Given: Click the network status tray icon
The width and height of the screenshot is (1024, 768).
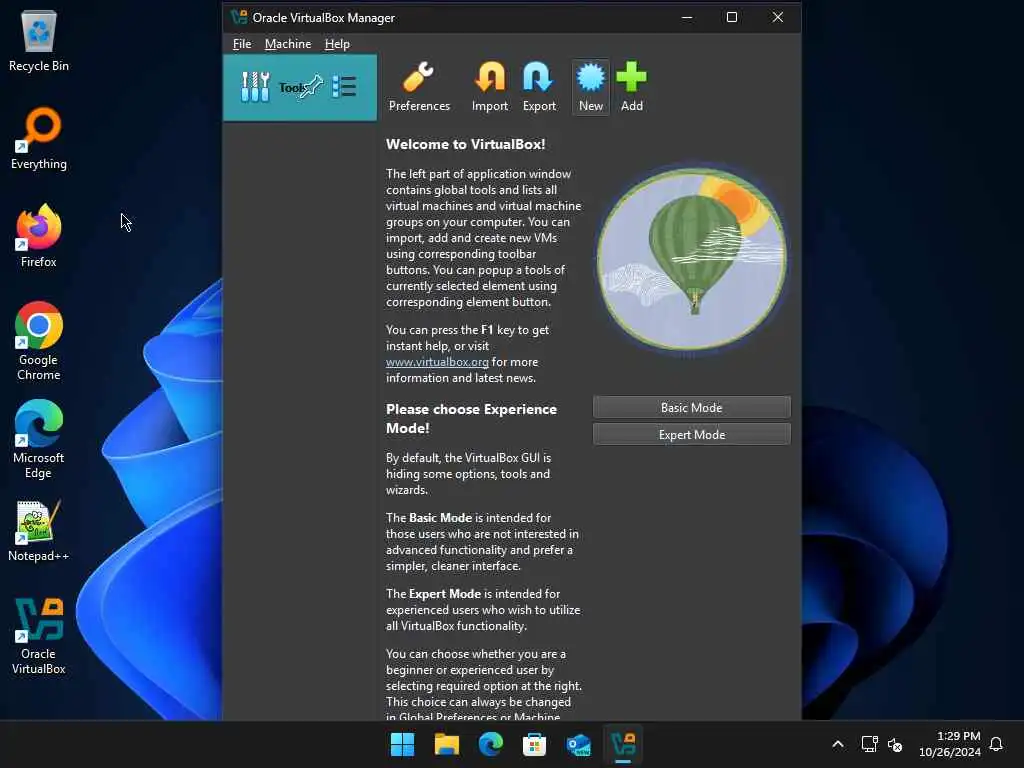Looking at the screenshot, I should (x=869, y=744).
